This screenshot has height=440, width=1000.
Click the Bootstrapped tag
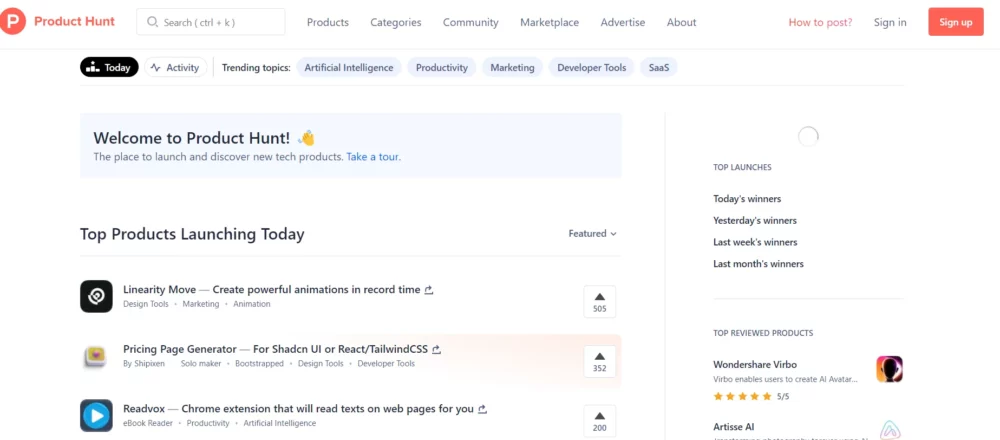click(260, 363)
